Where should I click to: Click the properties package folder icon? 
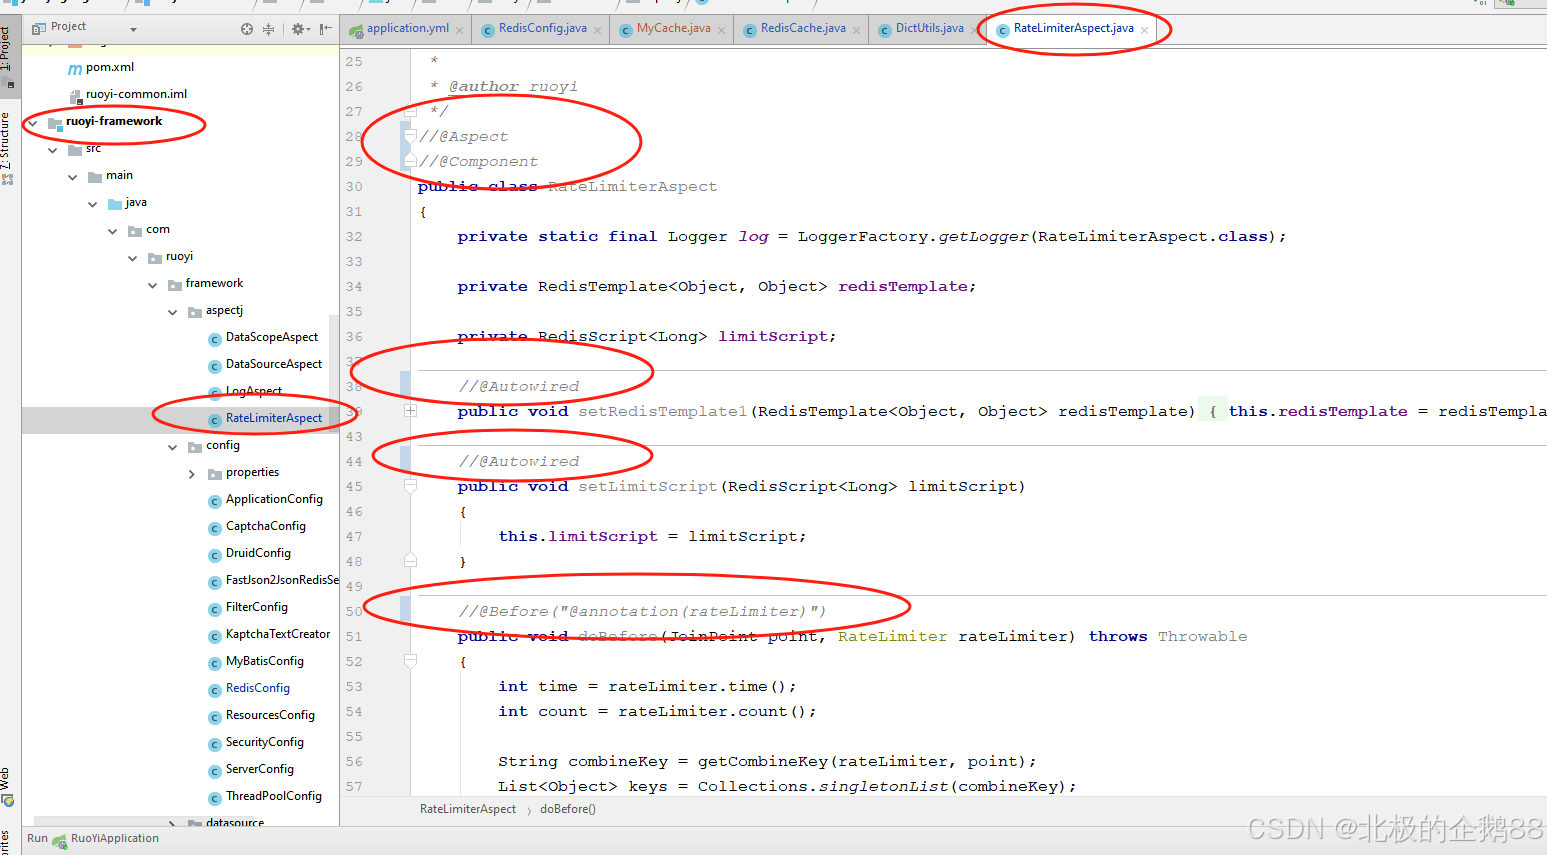pyautogui.click(x=214, y=474)
